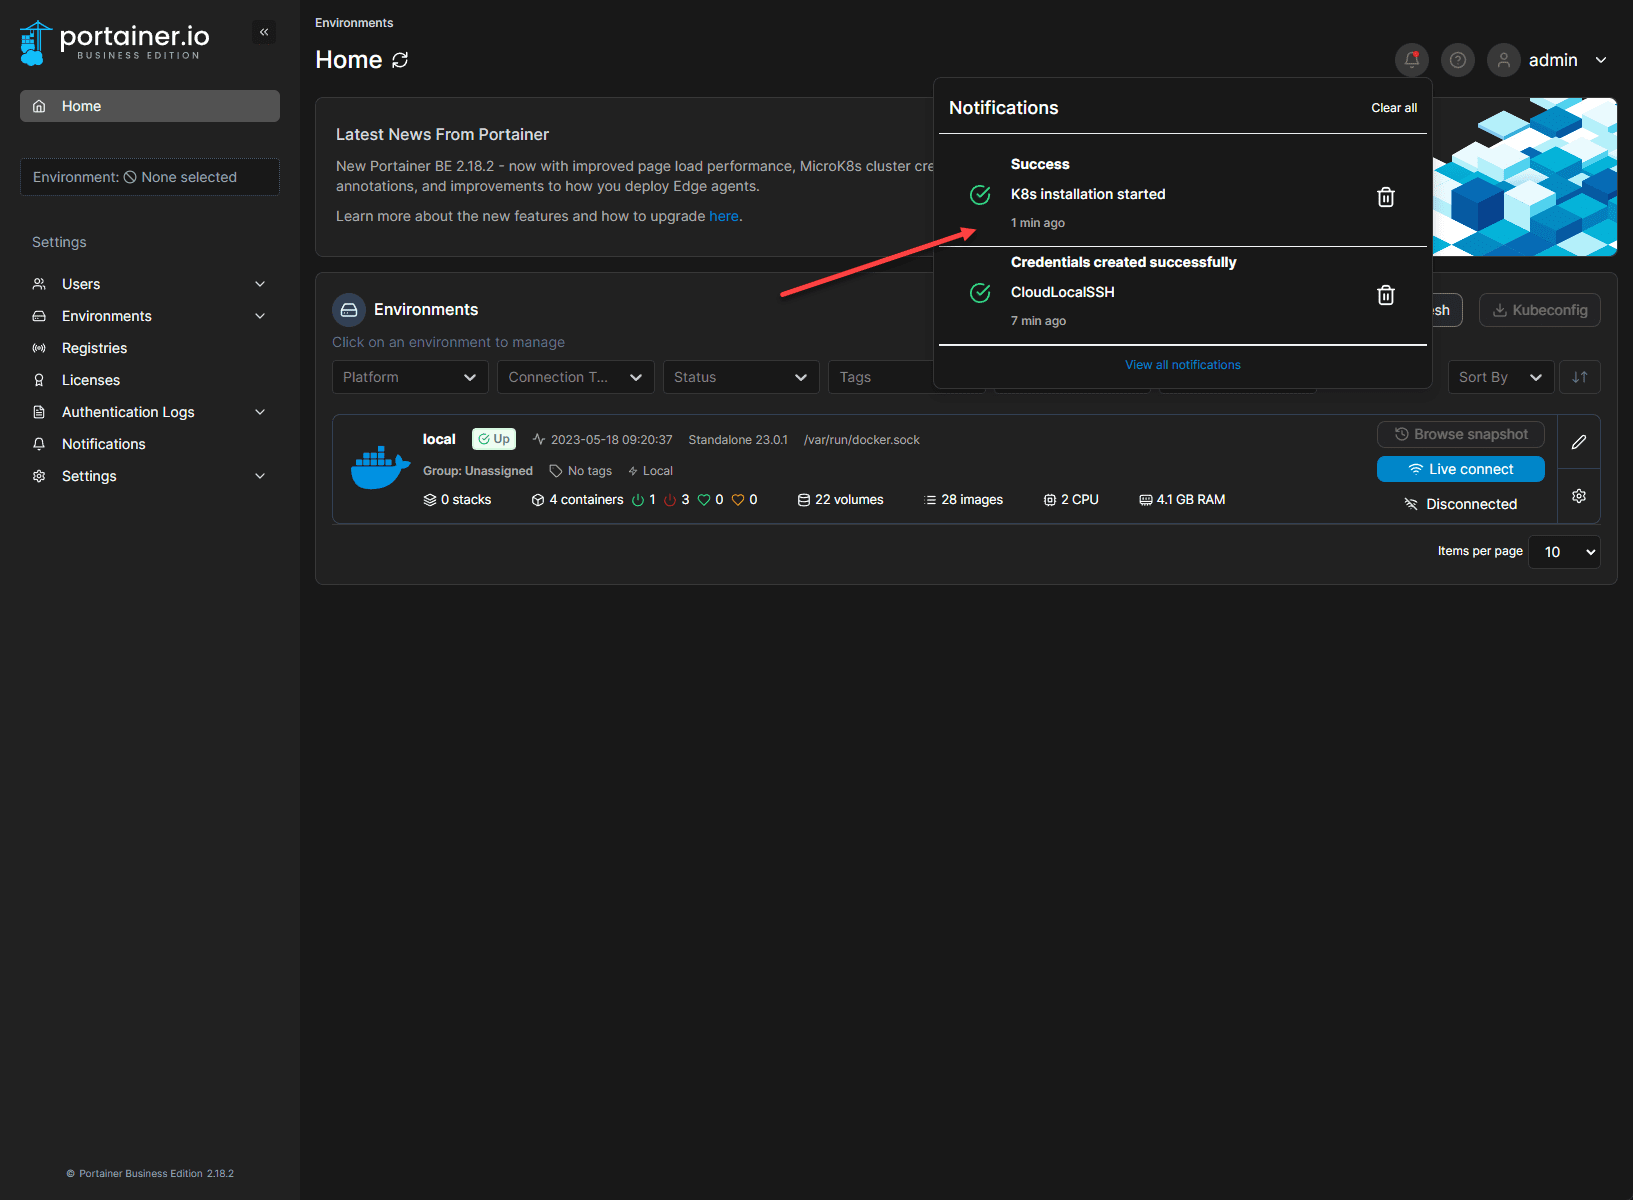The height and width of the screenshot is (1200, 1633).
Task: Click View all notifications link
Action: tap(1182, 365)
